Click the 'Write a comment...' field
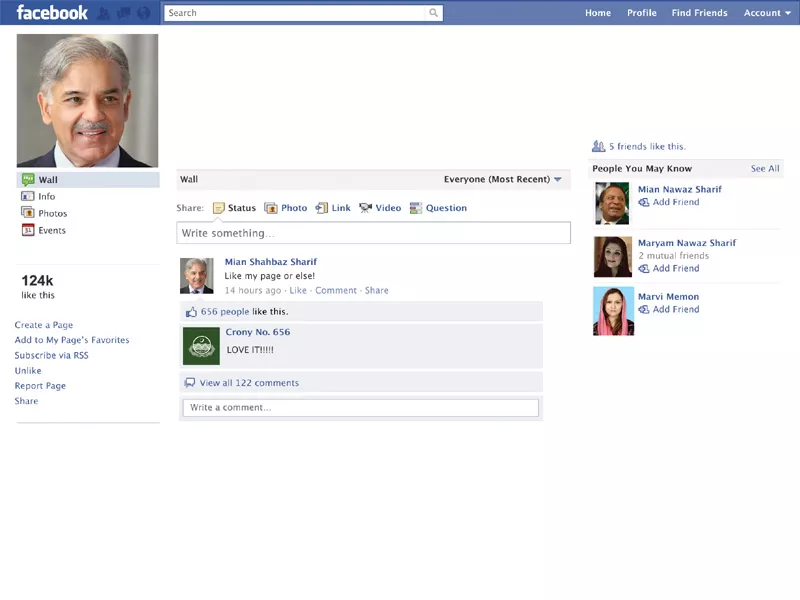The height and width of the screenshot is (600, 800). pos(361,408)
